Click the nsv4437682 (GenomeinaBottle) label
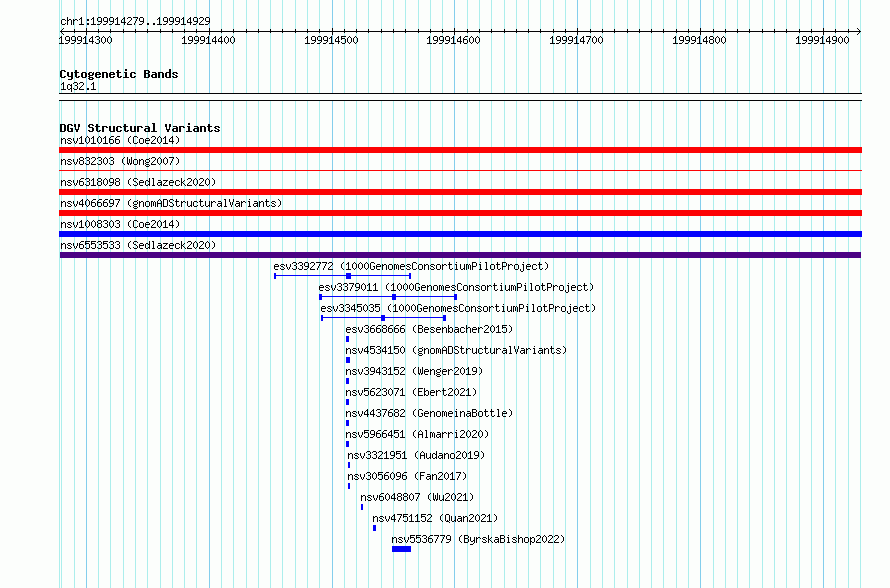The width and height of the screenshot is (890, 588). 429,413
